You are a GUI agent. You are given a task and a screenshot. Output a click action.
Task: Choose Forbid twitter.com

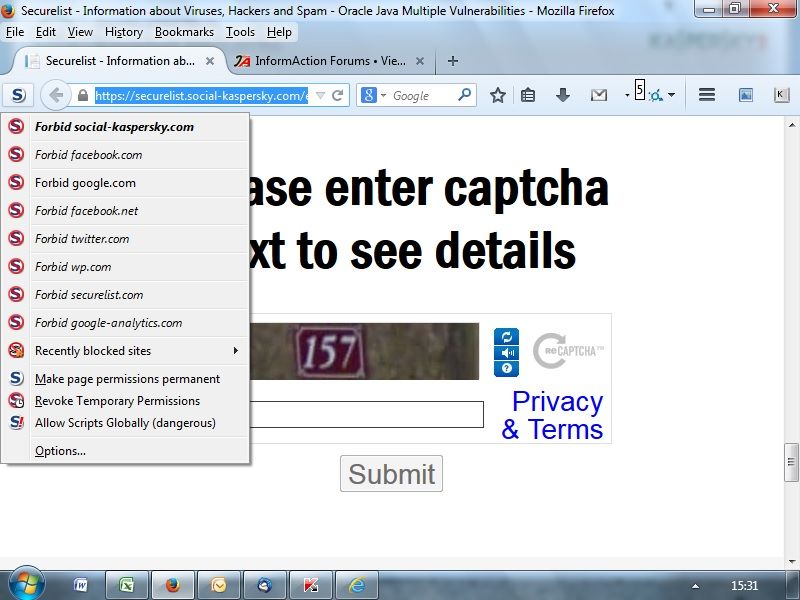coord(126,239)
